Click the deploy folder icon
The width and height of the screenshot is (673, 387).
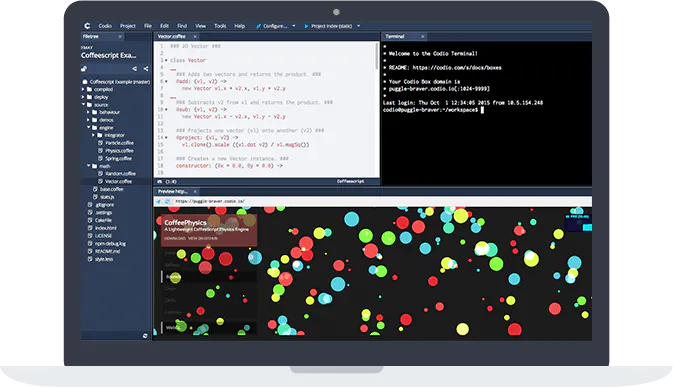(x=89, y=97)
